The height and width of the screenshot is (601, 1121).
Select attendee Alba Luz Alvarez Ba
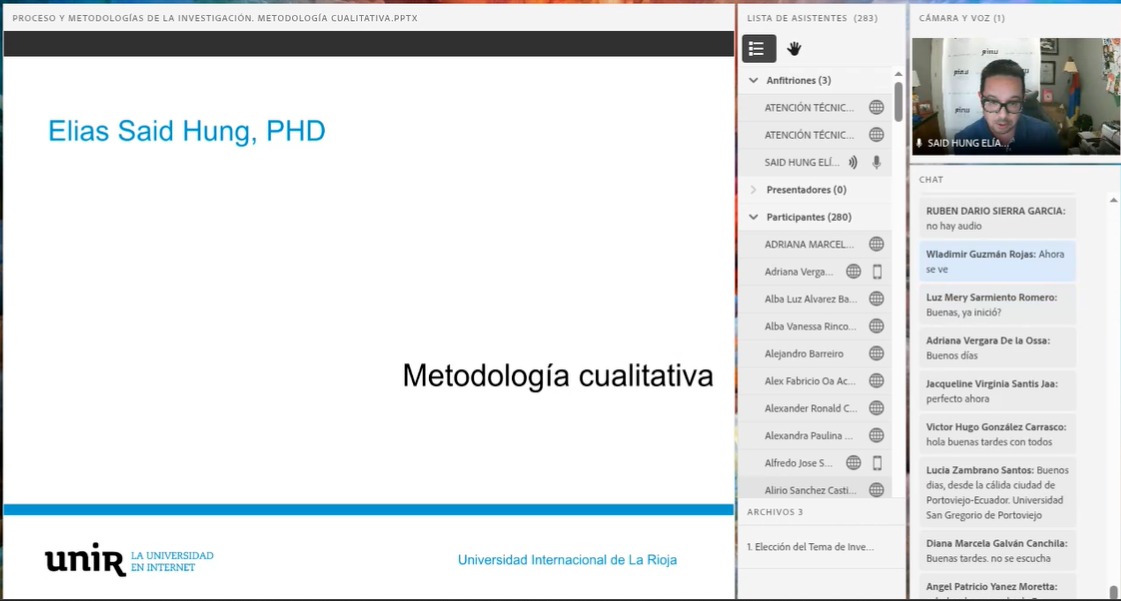point(810,299)
